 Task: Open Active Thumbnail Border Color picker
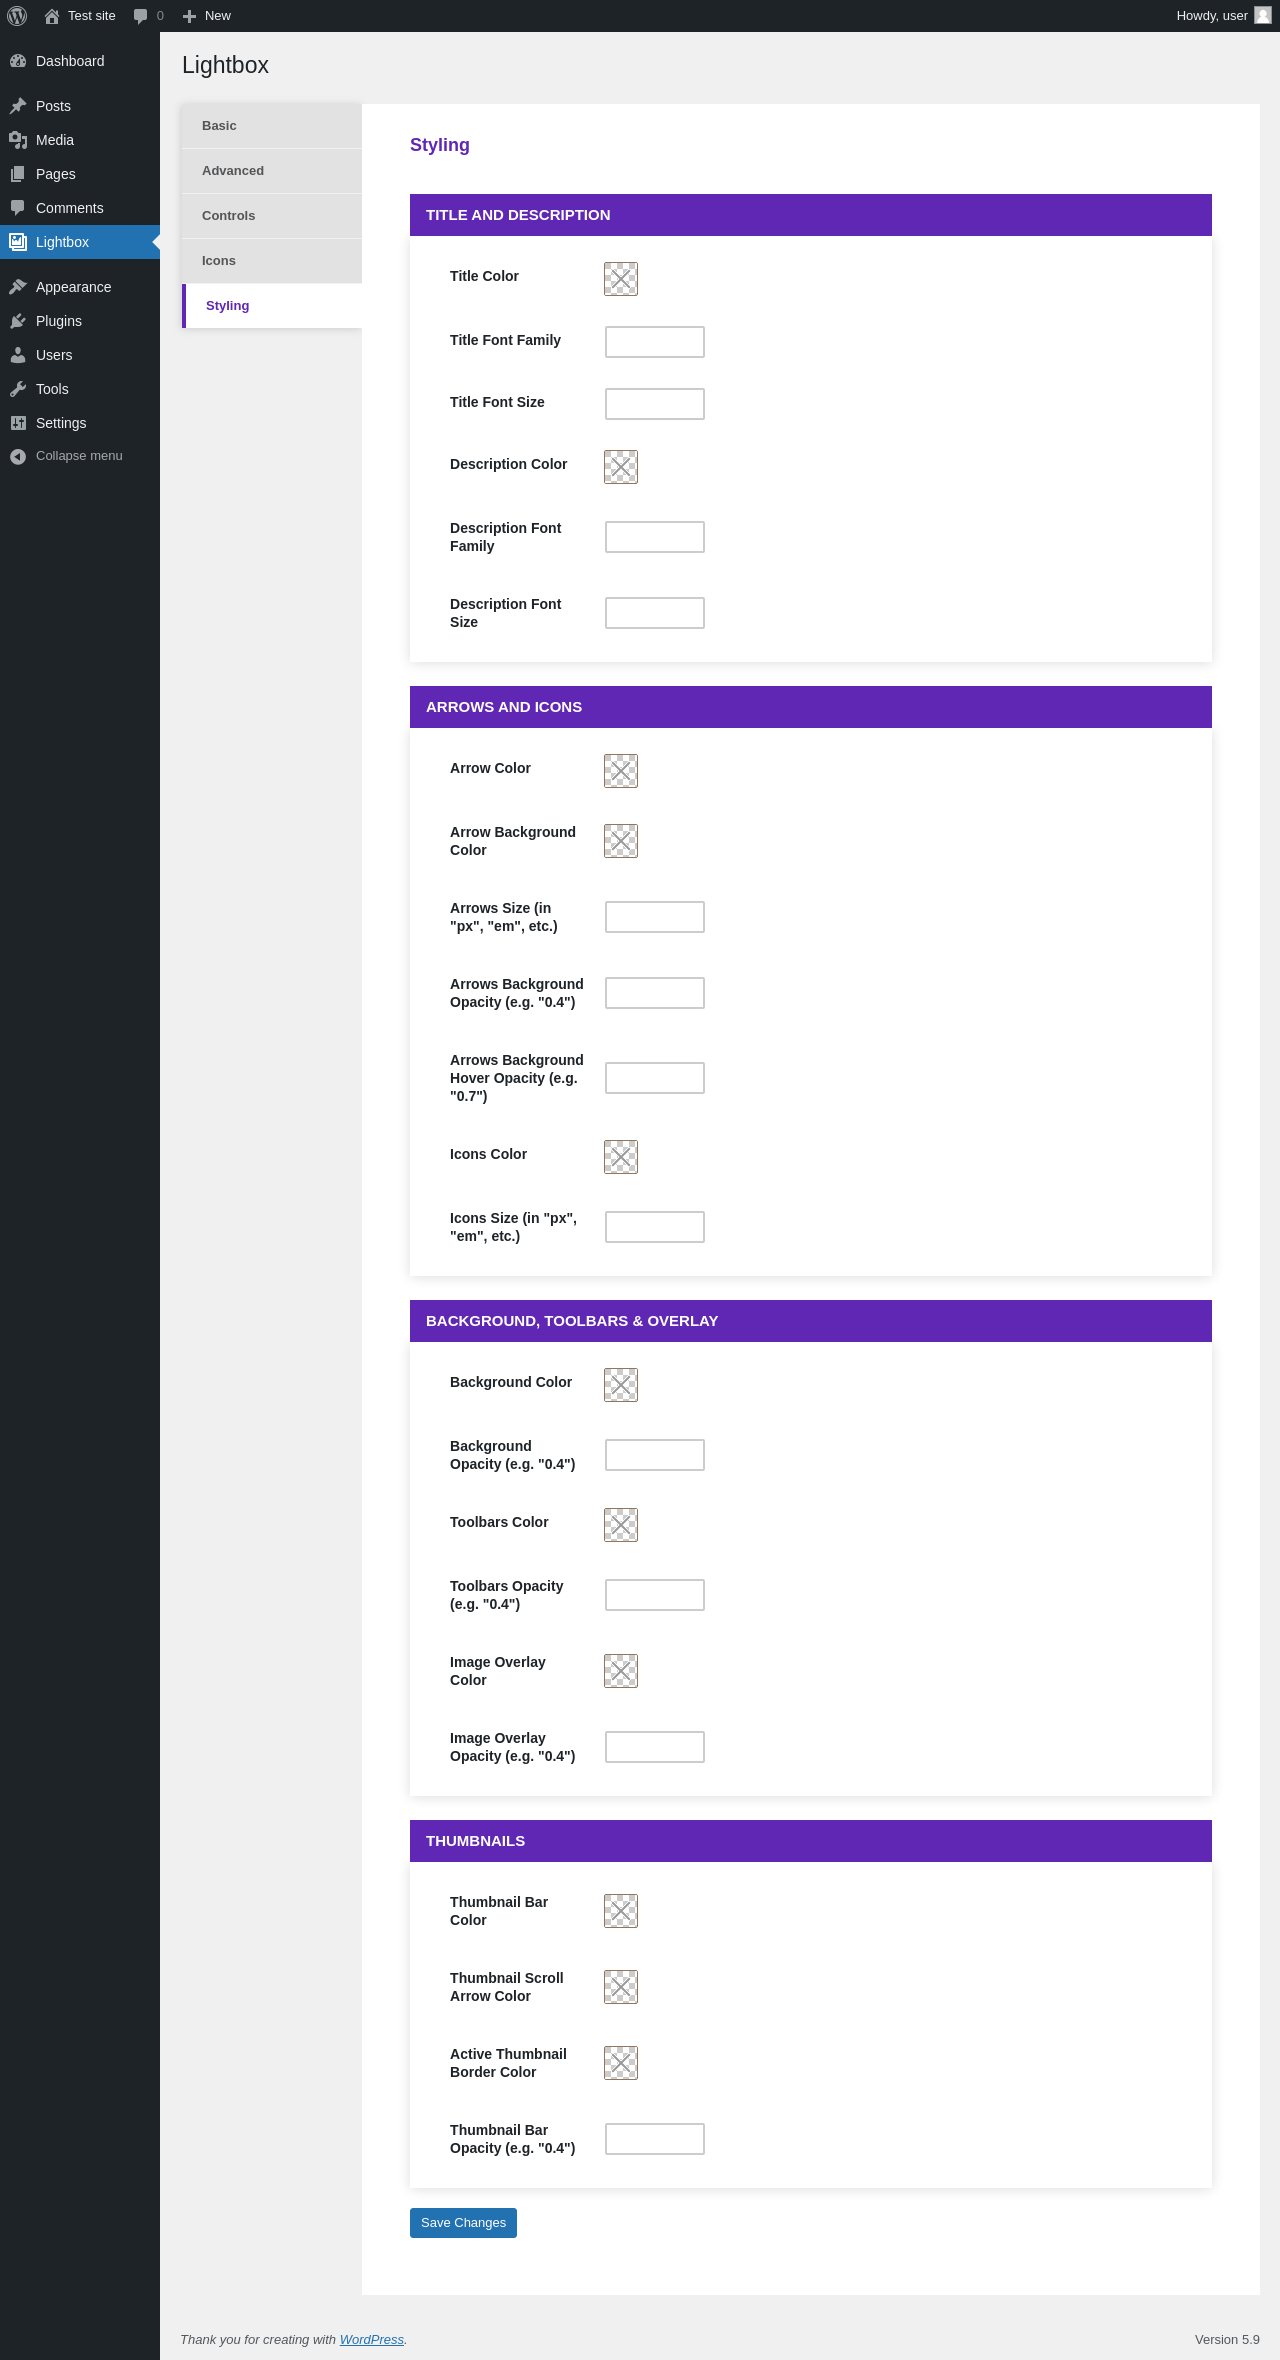point(621,2063)
